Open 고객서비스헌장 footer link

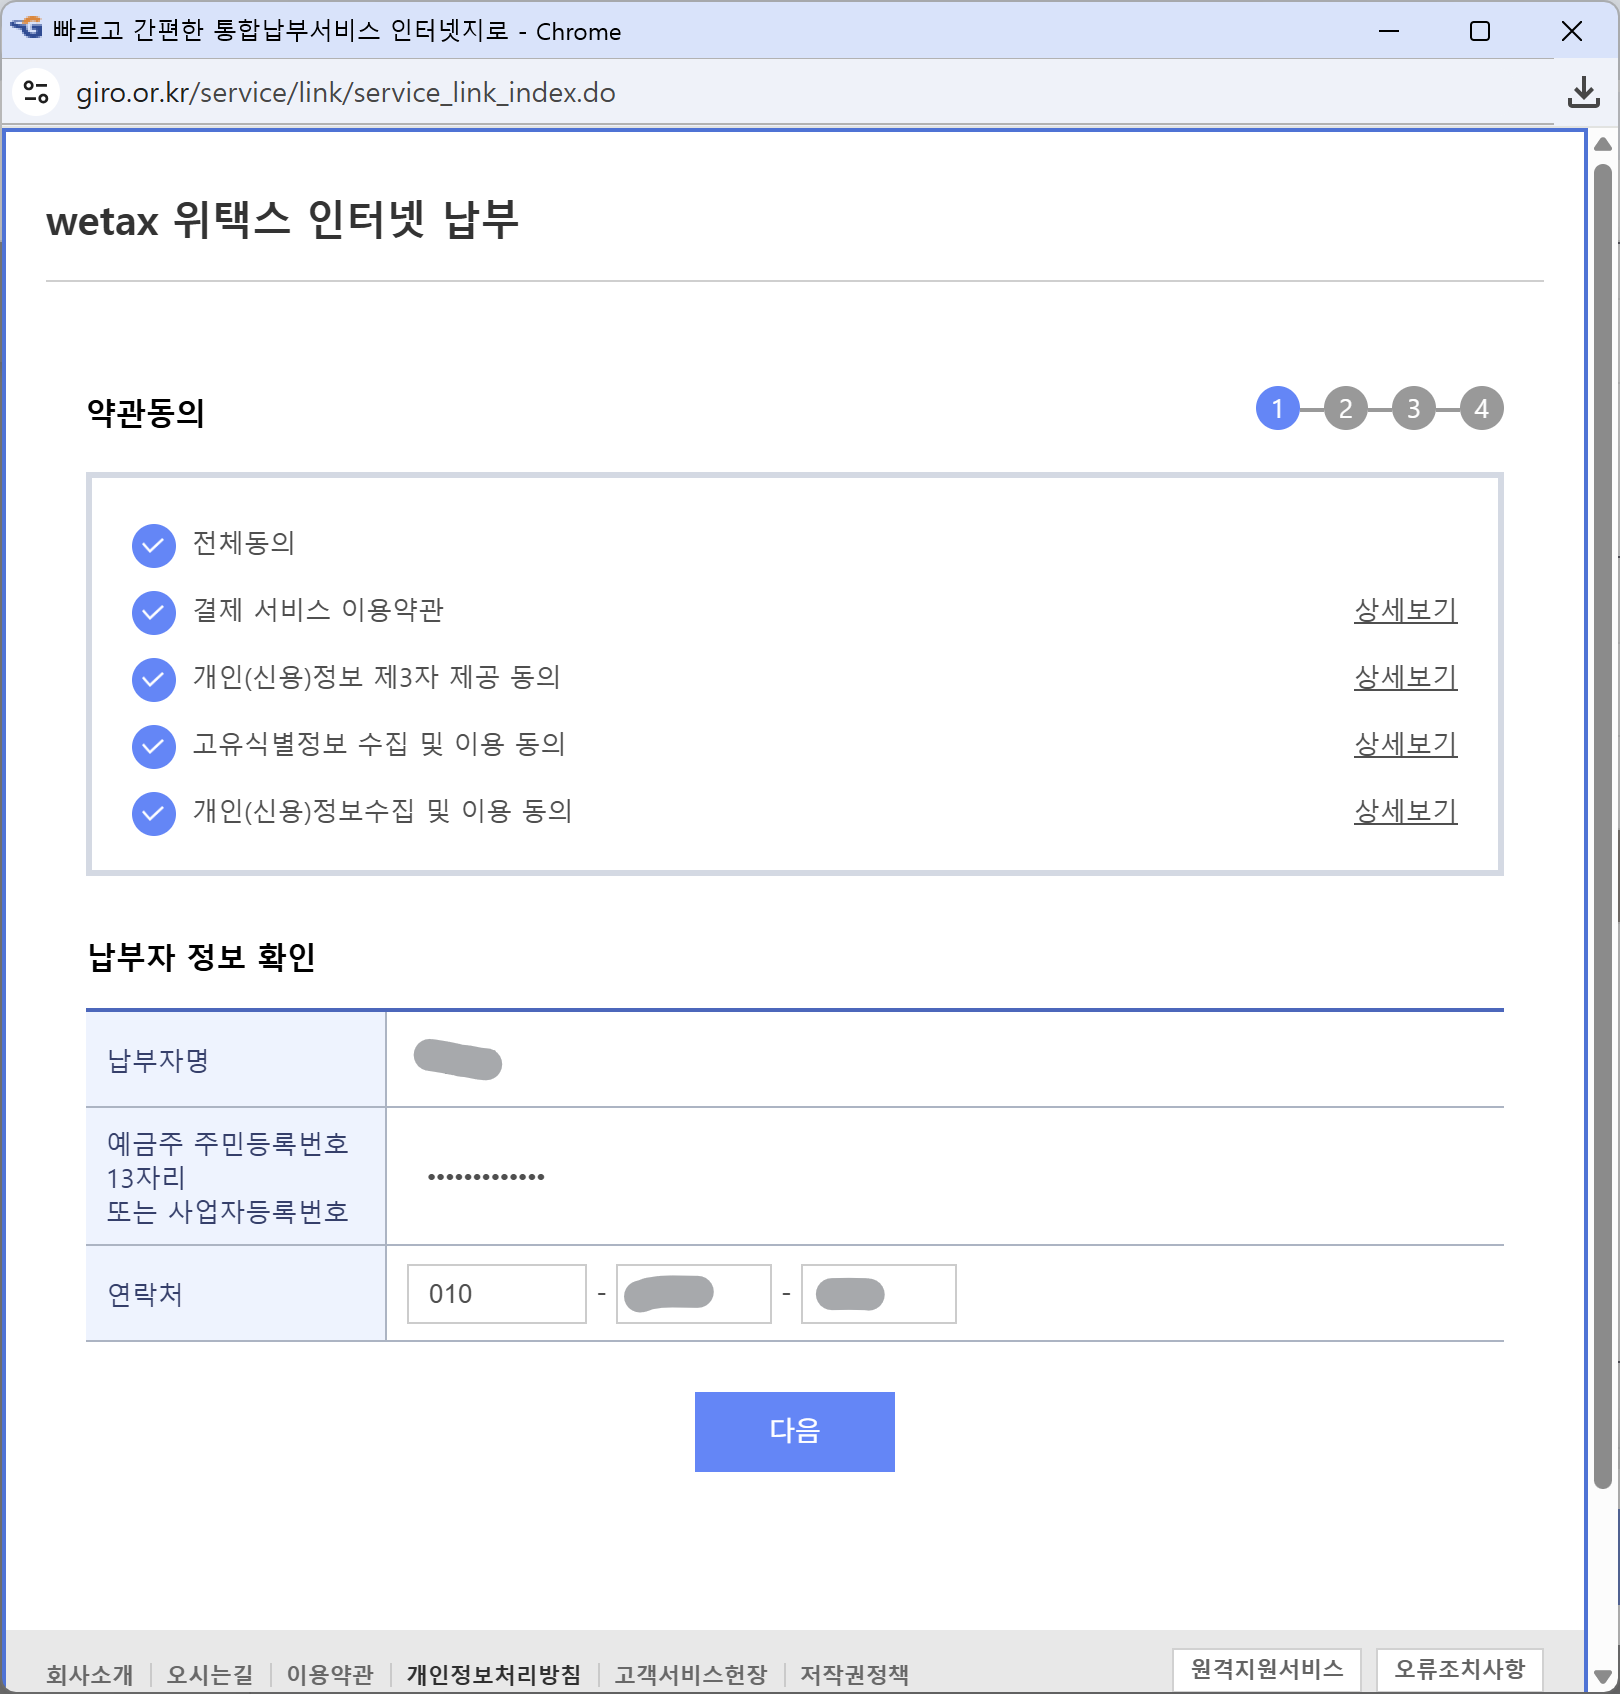[691, 1674]
